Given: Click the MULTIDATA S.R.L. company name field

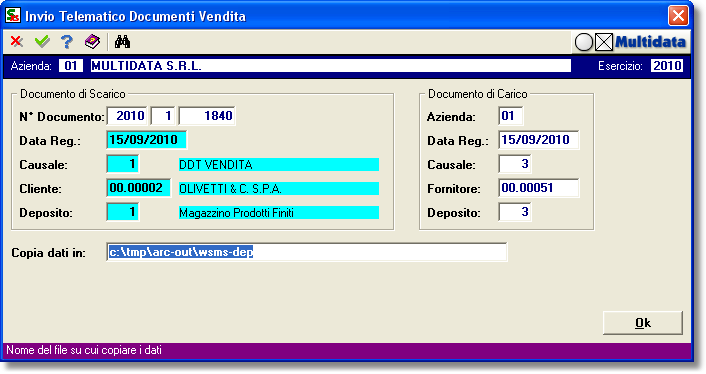Looking at the screenshot, I should (x=330, y=66).
